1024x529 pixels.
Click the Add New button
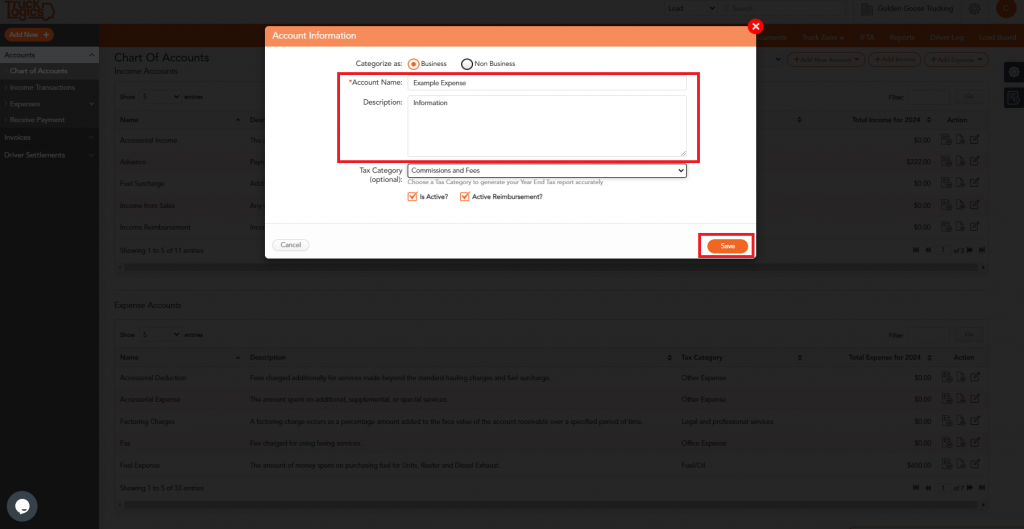(x=29, y=35)
